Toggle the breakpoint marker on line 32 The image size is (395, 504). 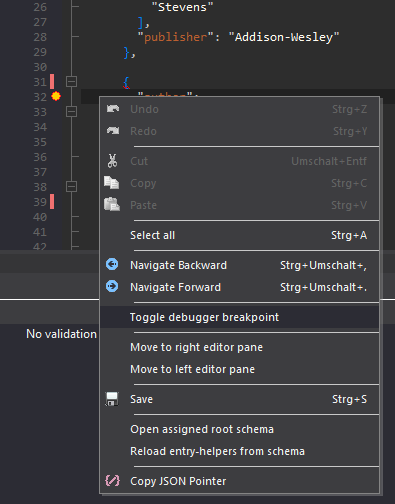pyautogui.click(x=56, y=96)
